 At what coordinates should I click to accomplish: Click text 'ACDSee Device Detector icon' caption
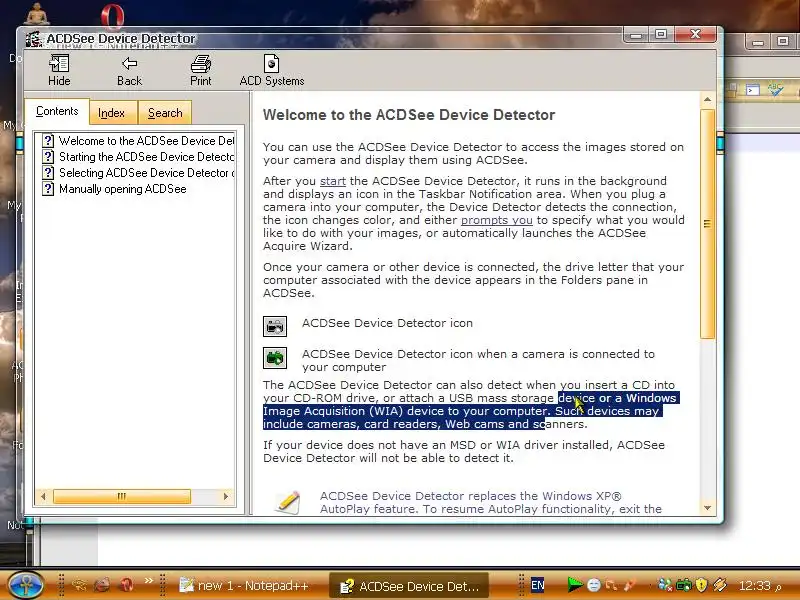pyautogui.click(x=387, y=323)
